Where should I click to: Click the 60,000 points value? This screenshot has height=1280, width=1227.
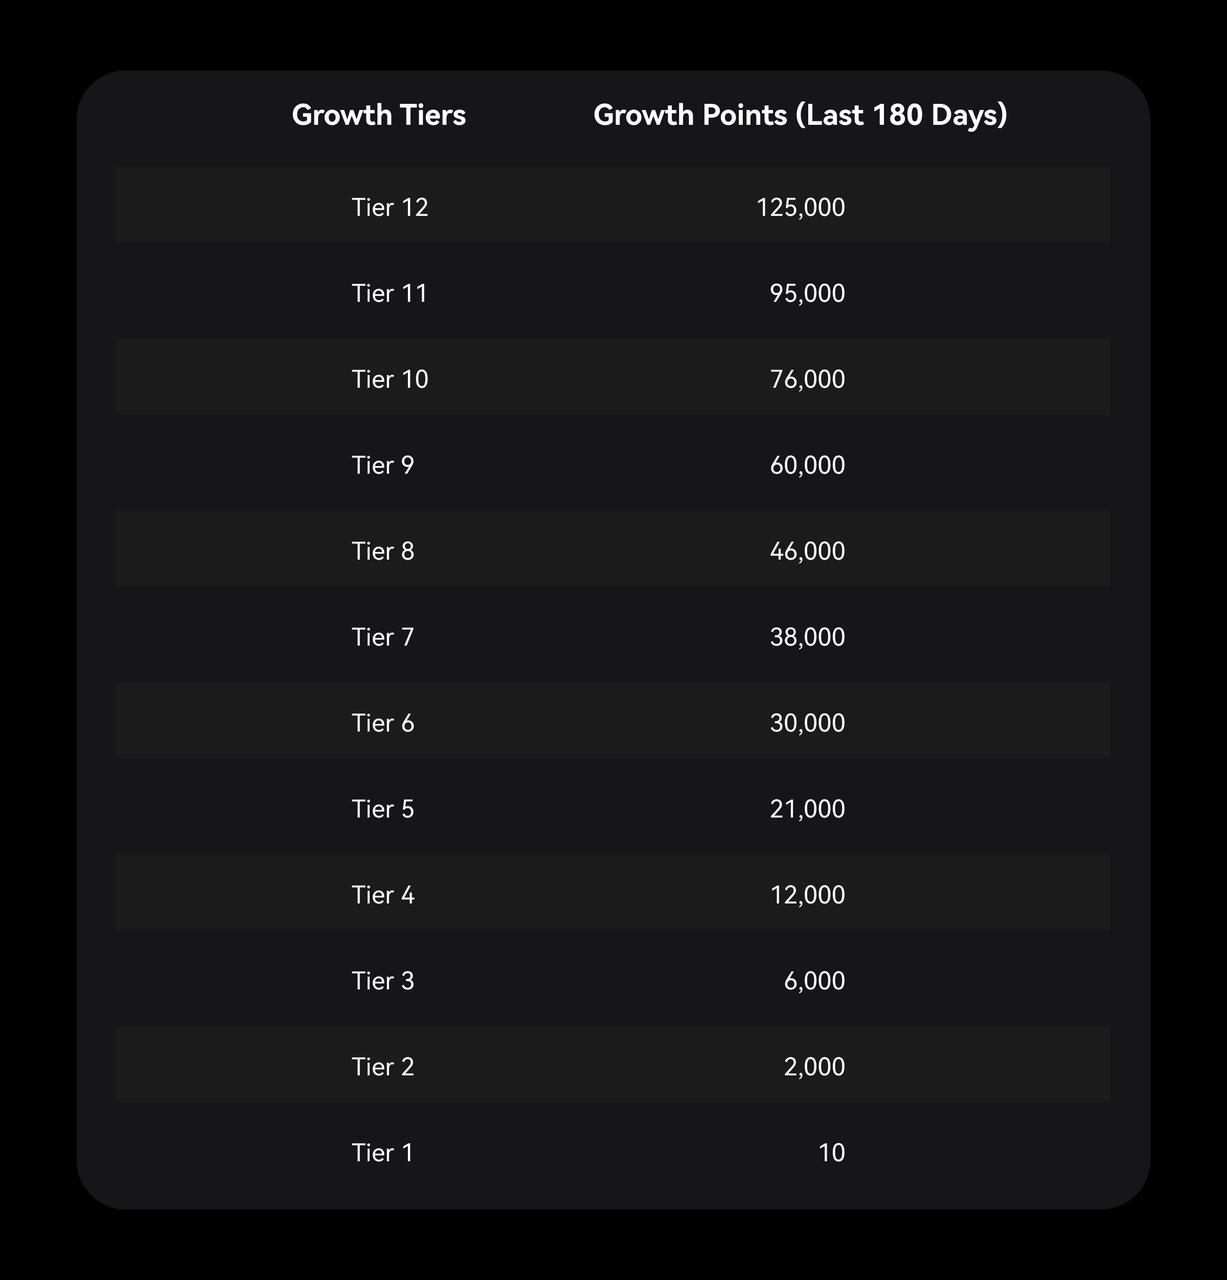pyautogui.click(x=807, y=465)
